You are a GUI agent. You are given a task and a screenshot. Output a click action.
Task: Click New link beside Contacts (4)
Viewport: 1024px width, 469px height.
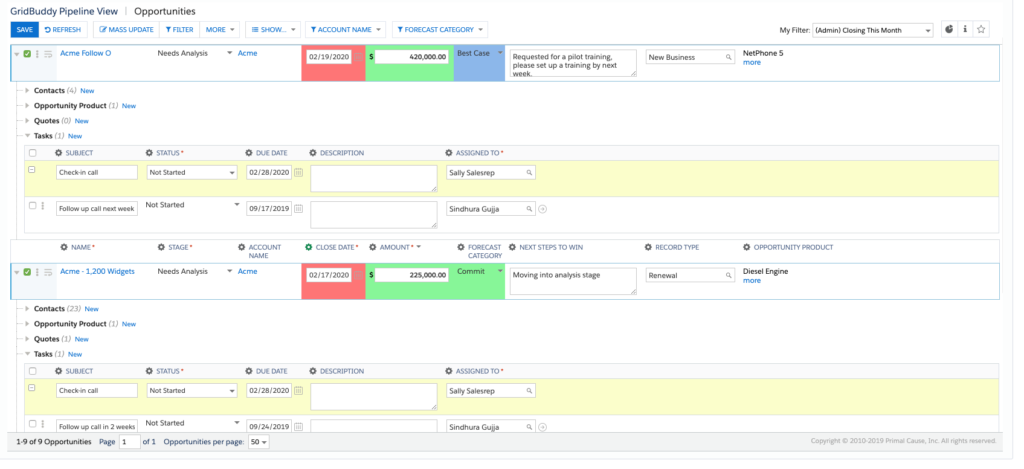point(87,91)
